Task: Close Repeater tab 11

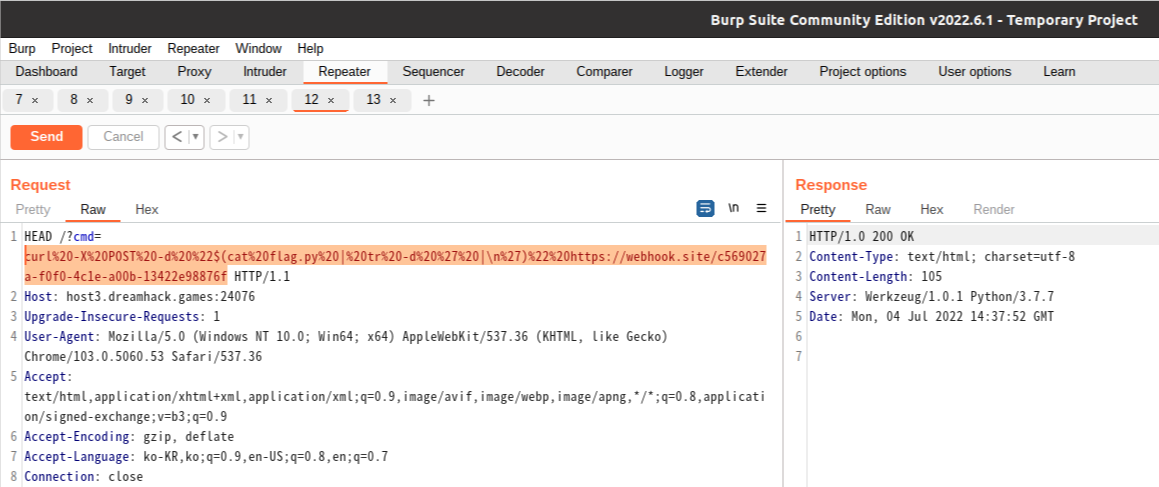Action: pyautogui.click(x=268, y=100)
